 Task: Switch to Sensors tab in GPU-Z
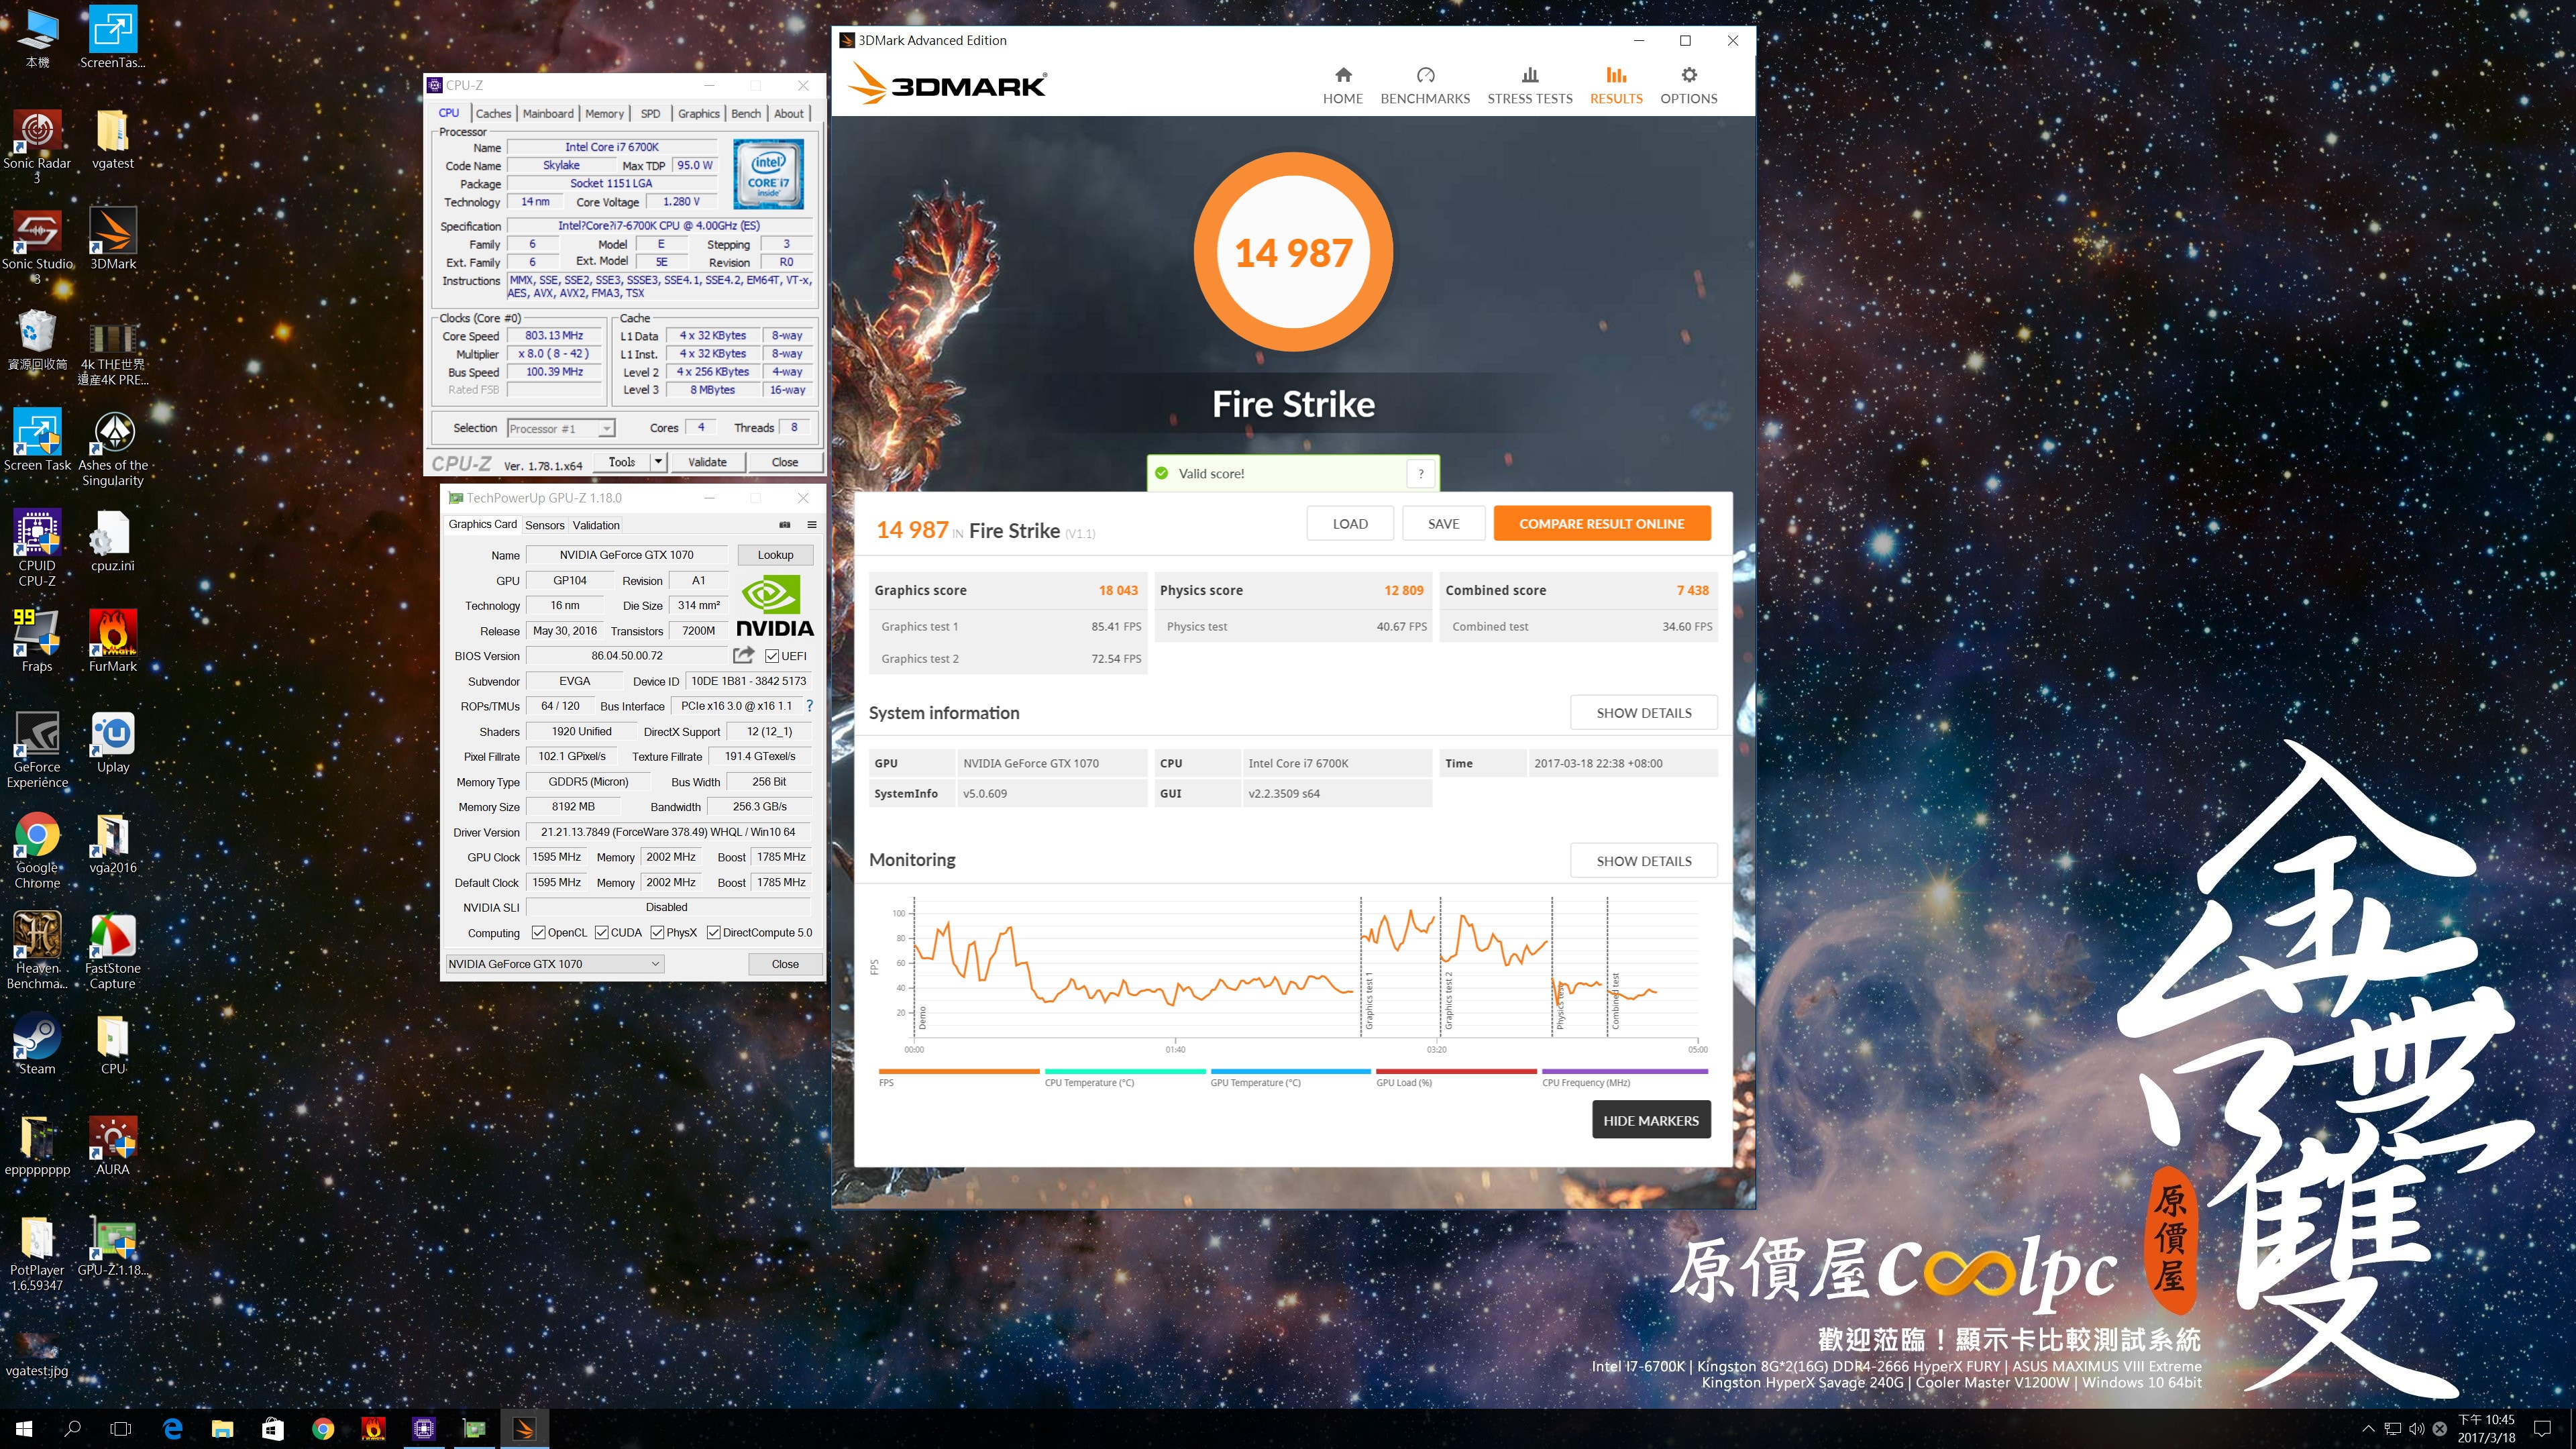tap(545, 525)
